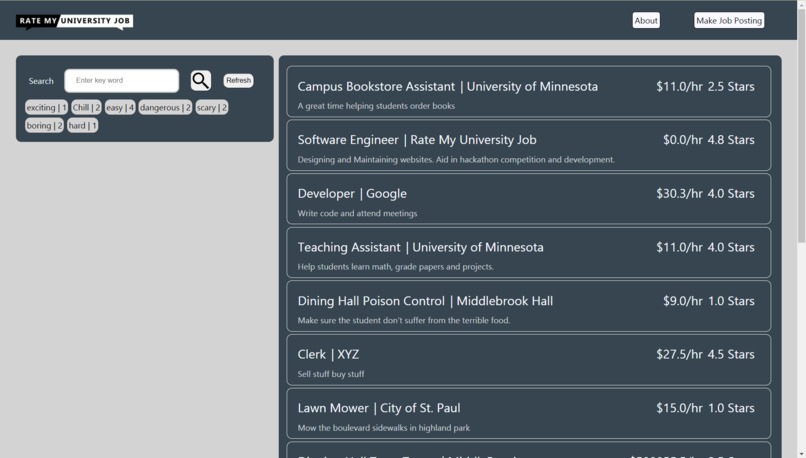Open Software Engineer job listing

[x=528, y=145]
